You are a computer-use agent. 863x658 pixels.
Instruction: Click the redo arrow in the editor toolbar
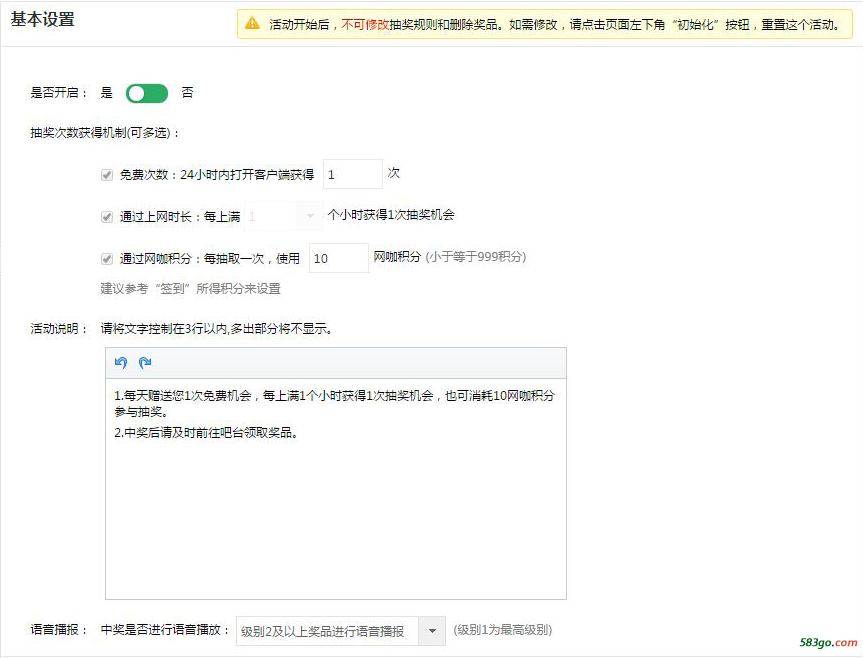(x=145, y=363)
